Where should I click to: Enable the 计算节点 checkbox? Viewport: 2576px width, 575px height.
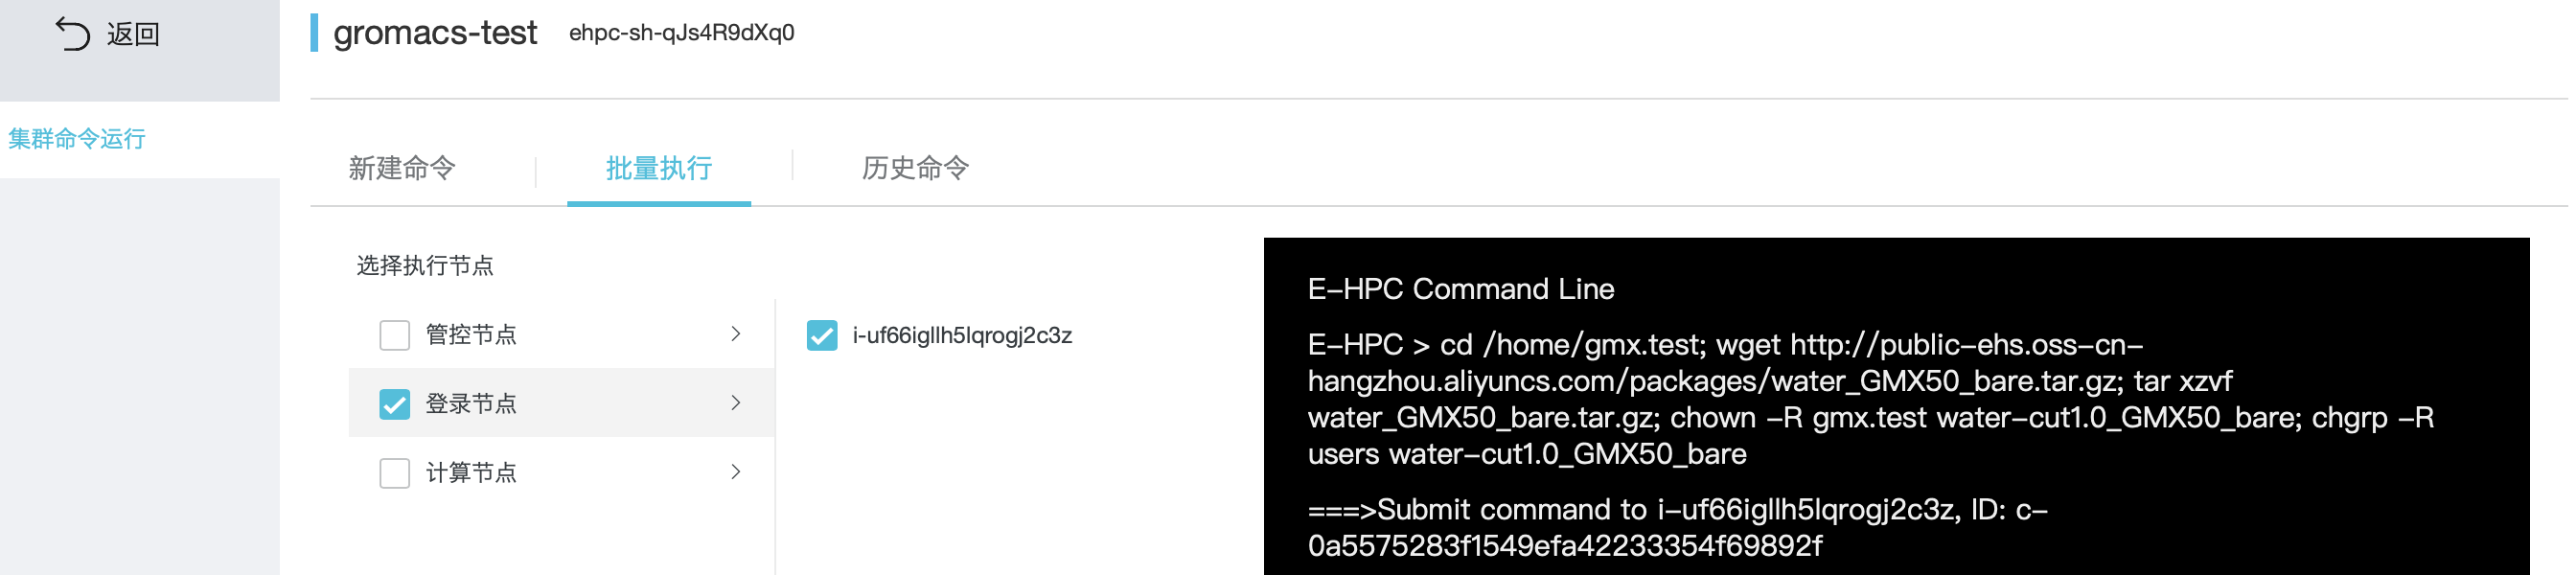(394, 472)
